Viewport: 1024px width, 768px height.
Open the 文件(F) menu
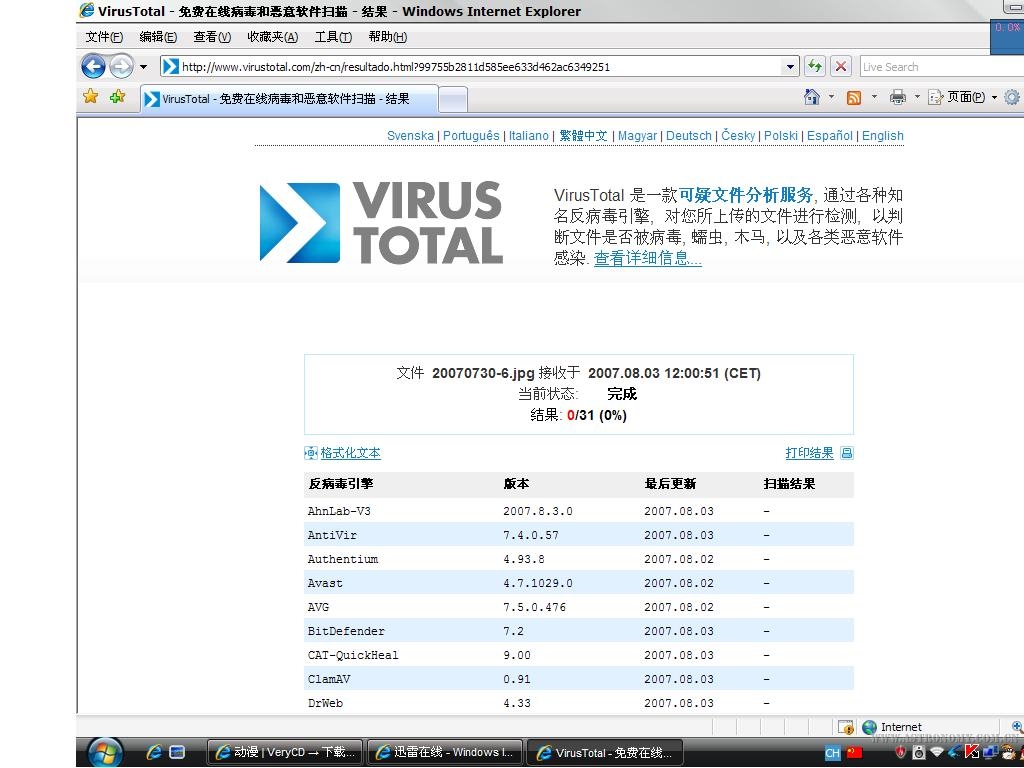click(x=104, y=37)
